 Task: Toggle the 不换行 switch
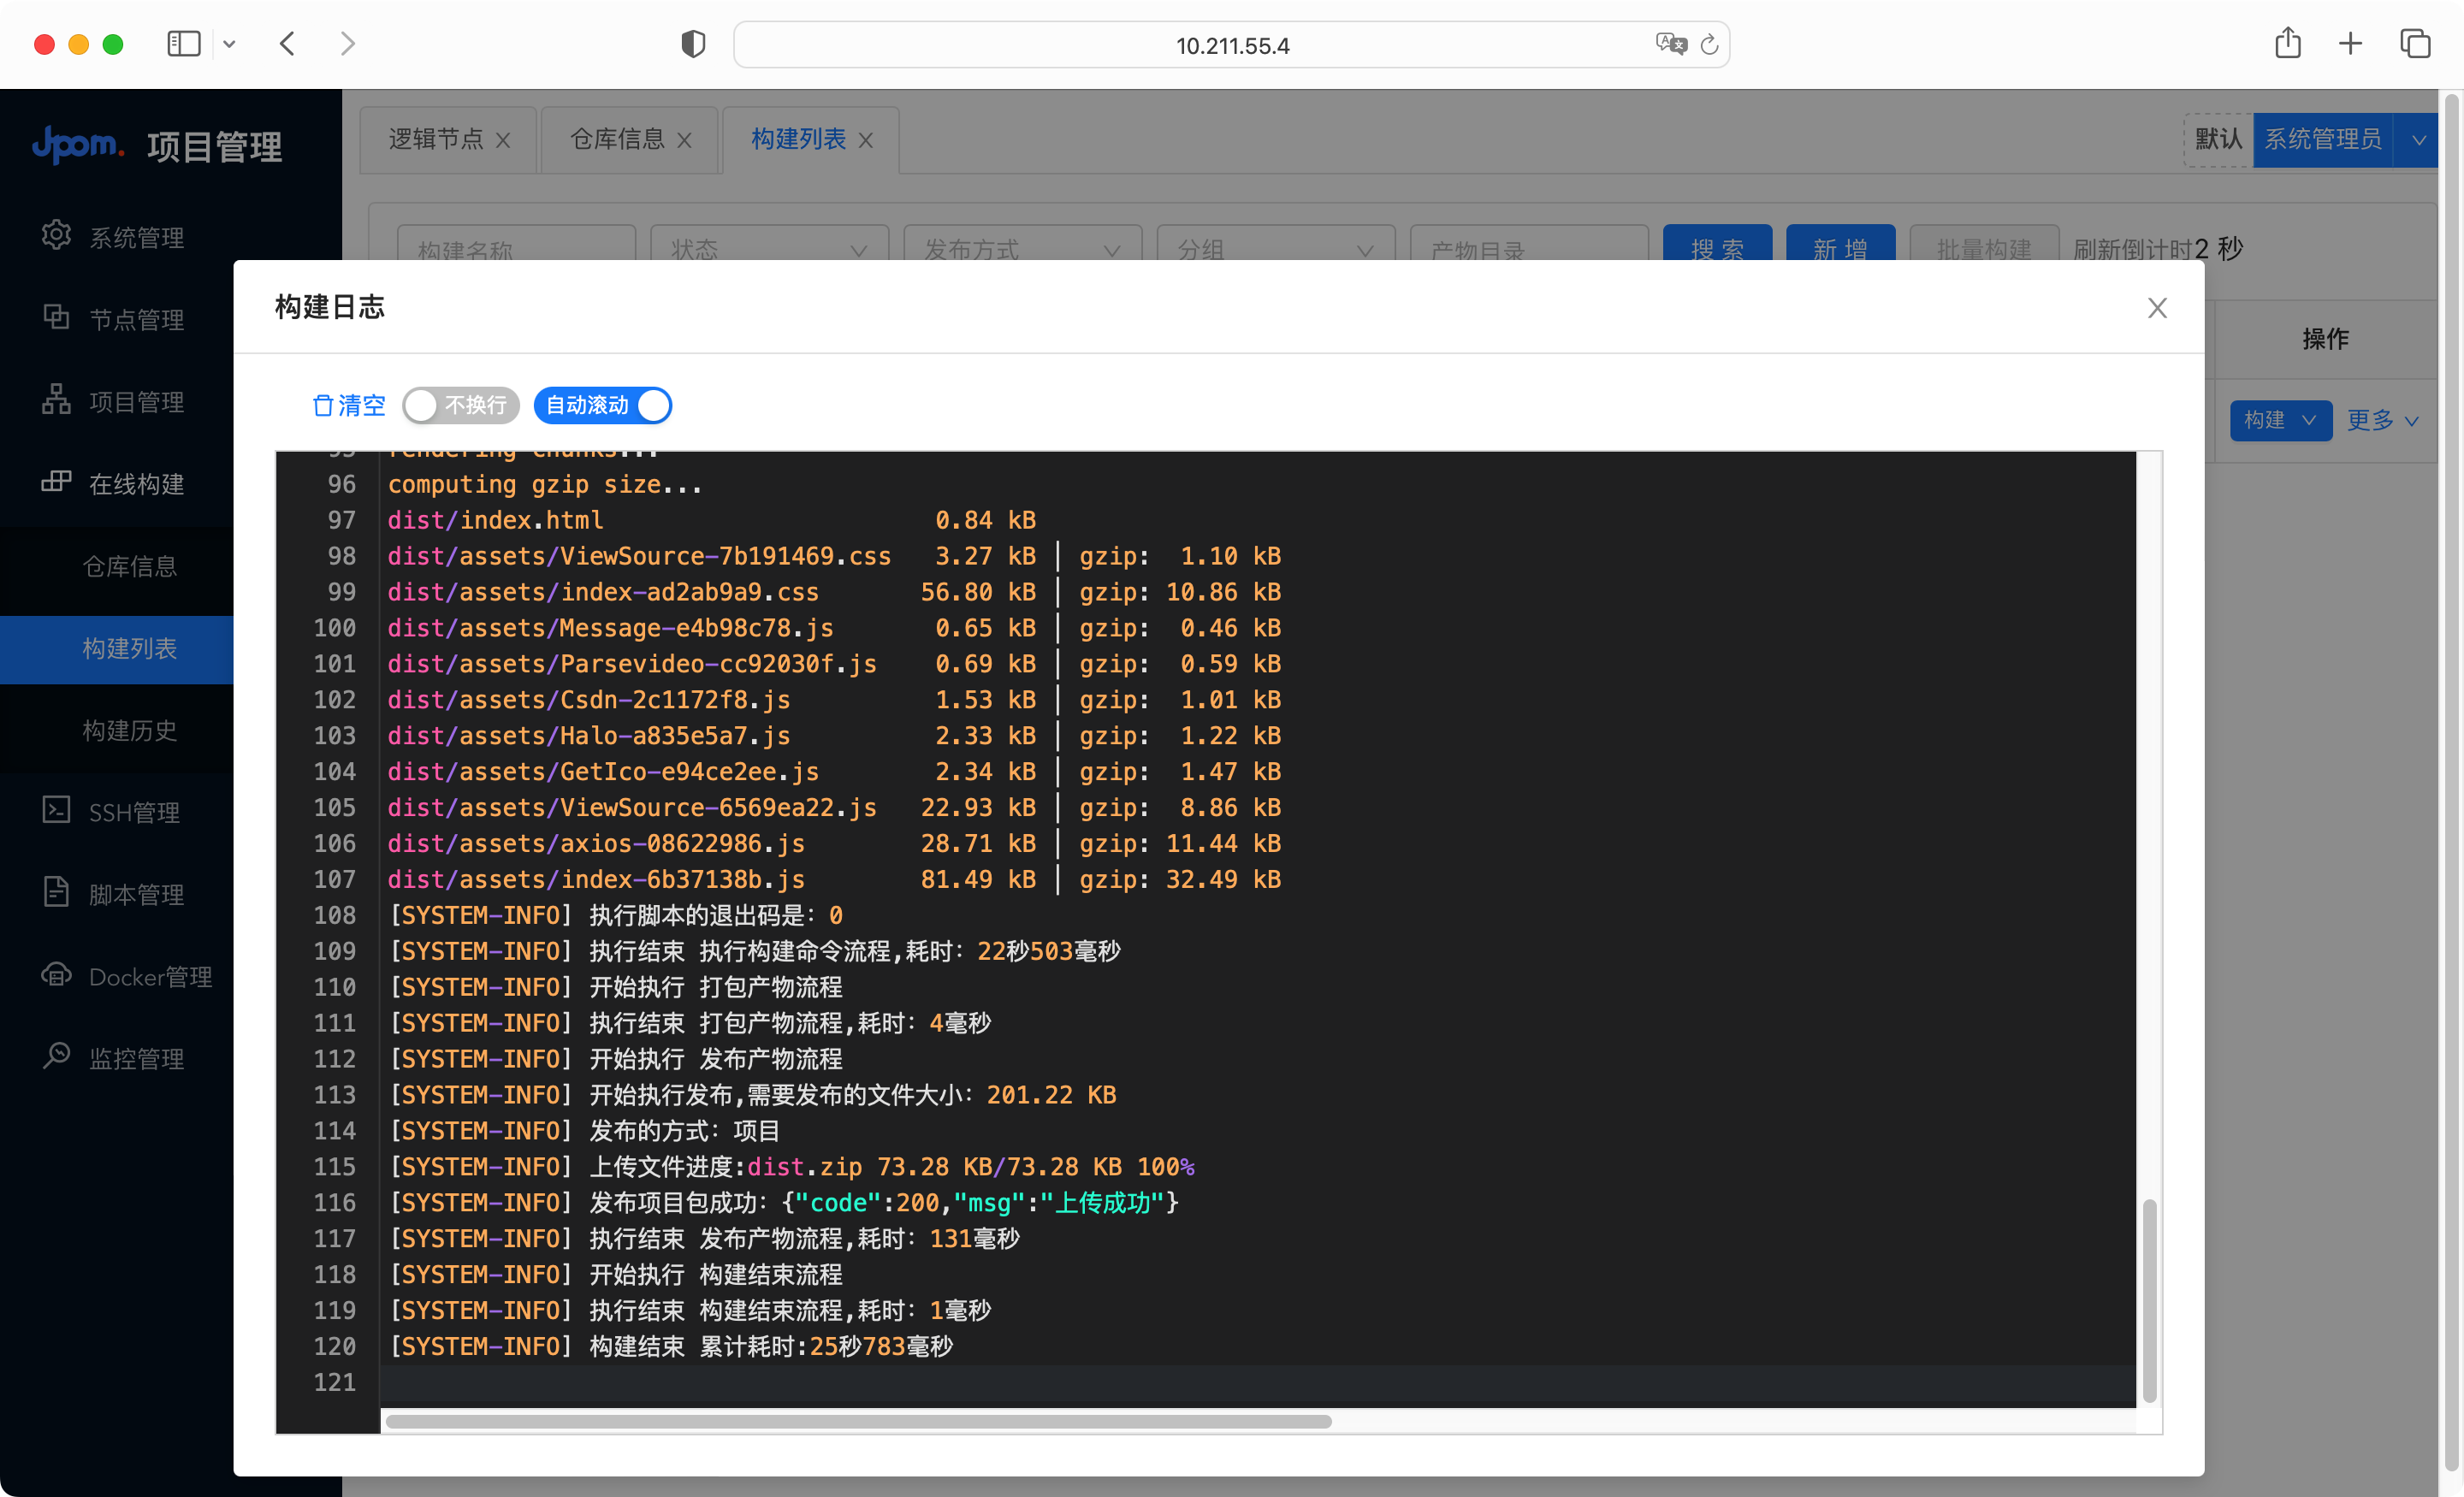(461, 405)
